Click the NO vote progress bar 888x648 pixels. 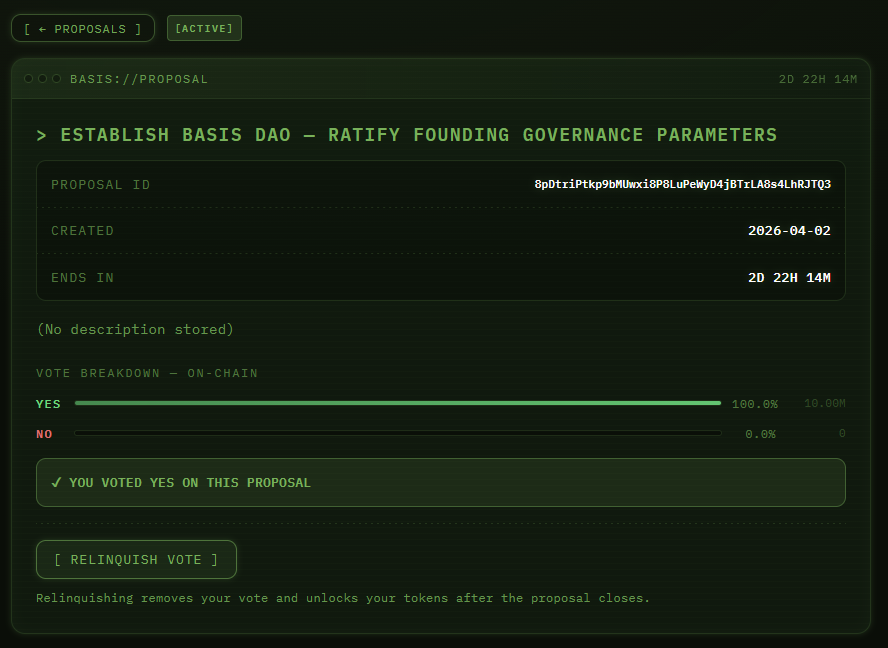(x=398, y=433)
